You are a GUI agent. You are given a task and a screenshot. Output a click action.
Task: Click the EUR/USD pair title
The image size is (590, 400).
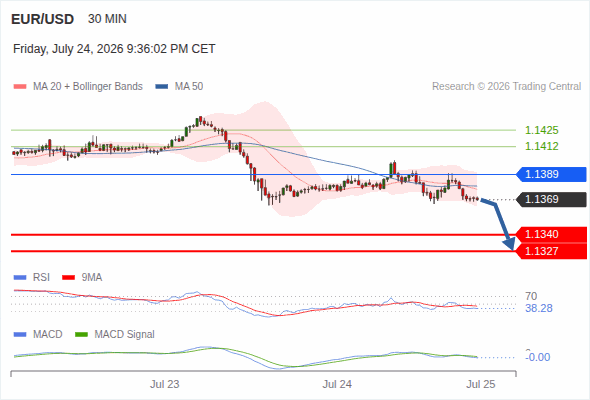pyautogui.click(x=43, y=19)
